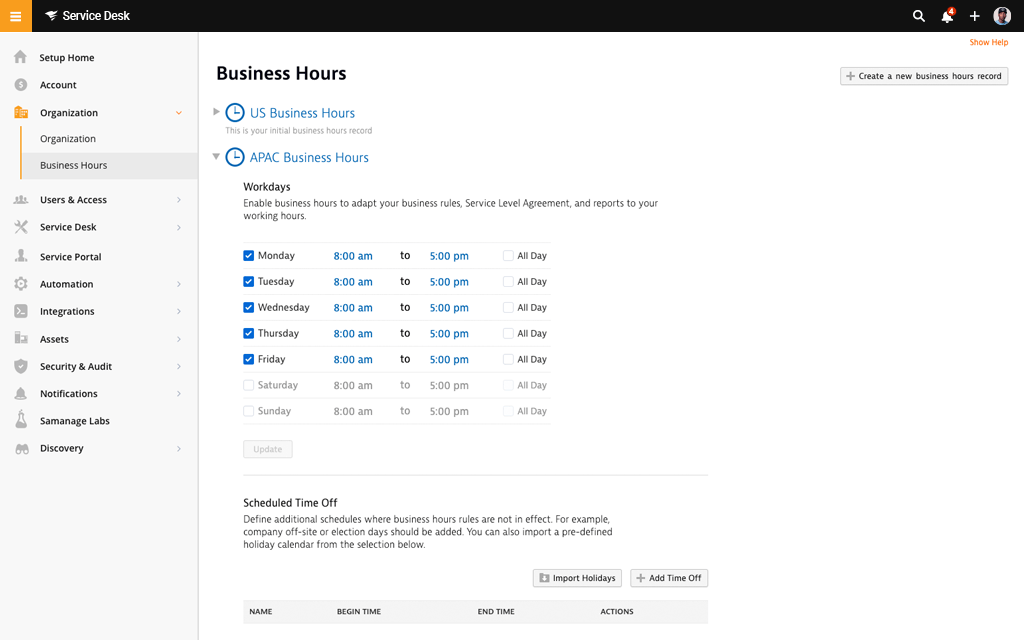The width and height of the screenshot is (1024, 640).
Task: Expand the Integrations chevron
Action: (178, 312)
